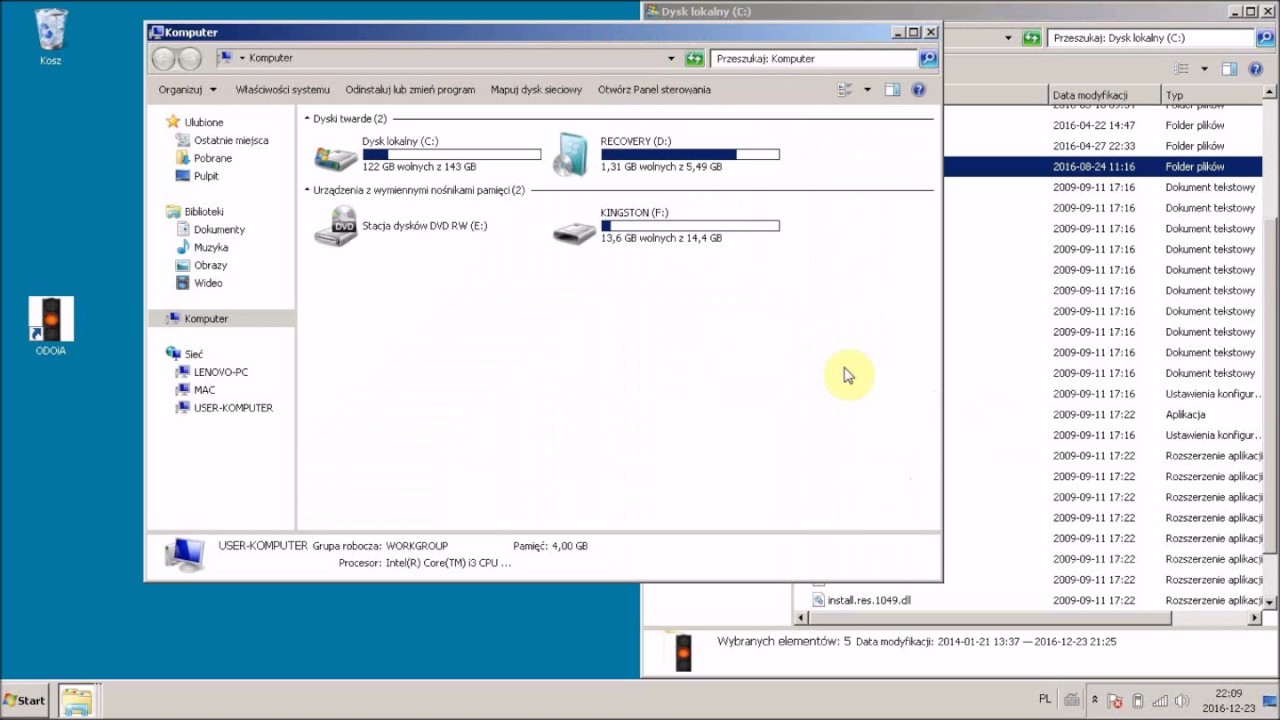Open Obrazy library

click(x=210, y=266)
